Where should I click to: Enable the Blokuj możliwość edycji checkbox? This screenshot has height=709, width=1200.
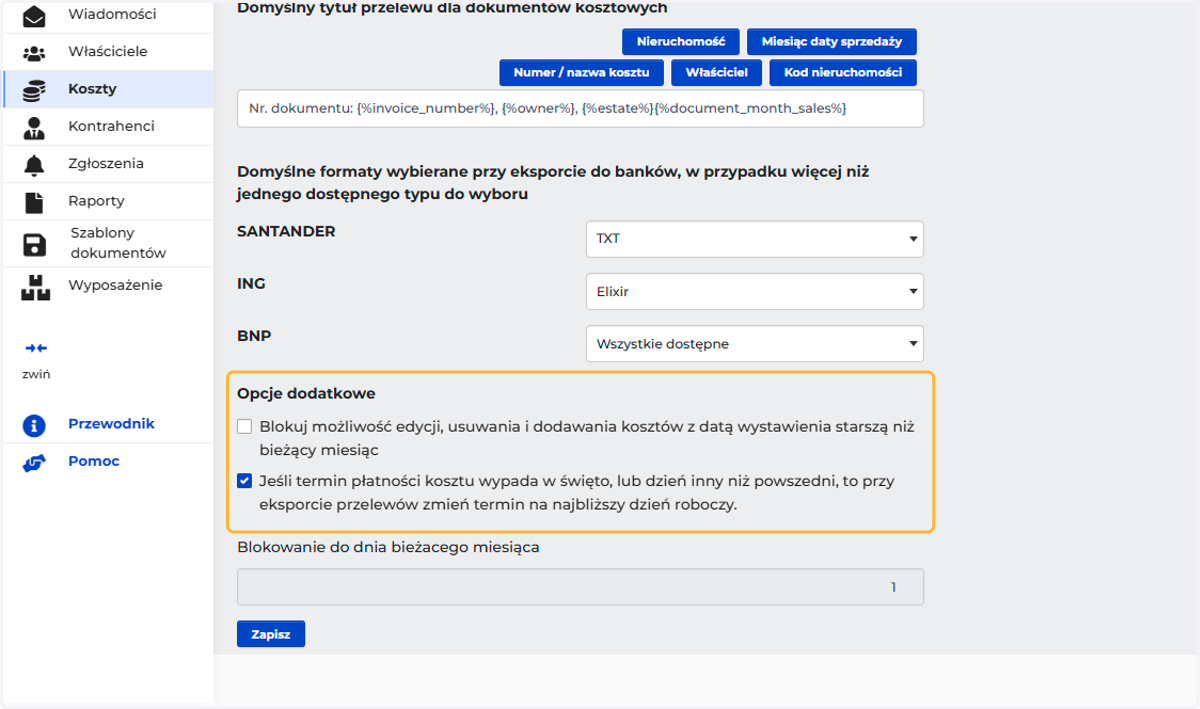pos(245,427)
